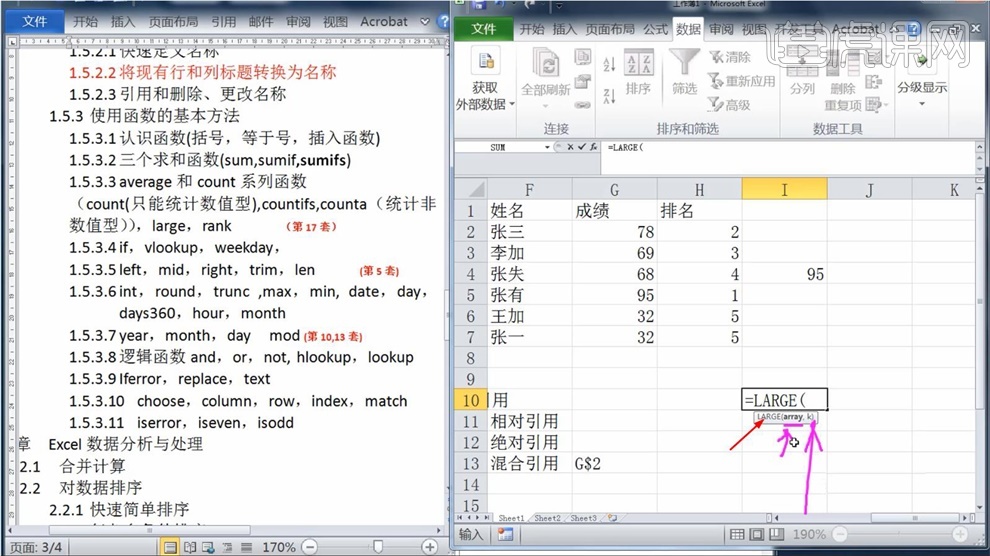Click cell I4 containing 95
Image resolution: width=990 pixels, height=556 pixels.
(x=784, y=275)
